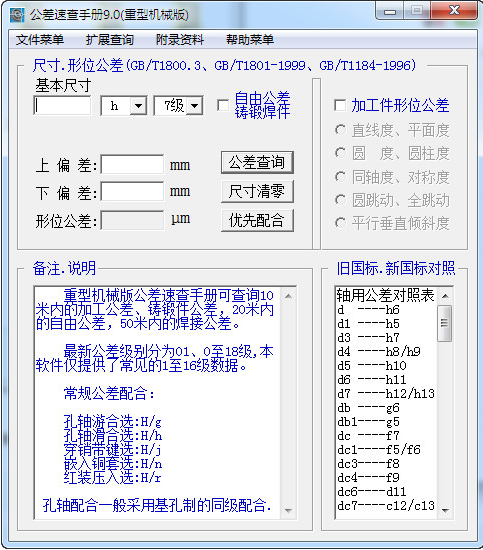Click the 公差查询 button
Screen dimensions: 483x550
257,162
